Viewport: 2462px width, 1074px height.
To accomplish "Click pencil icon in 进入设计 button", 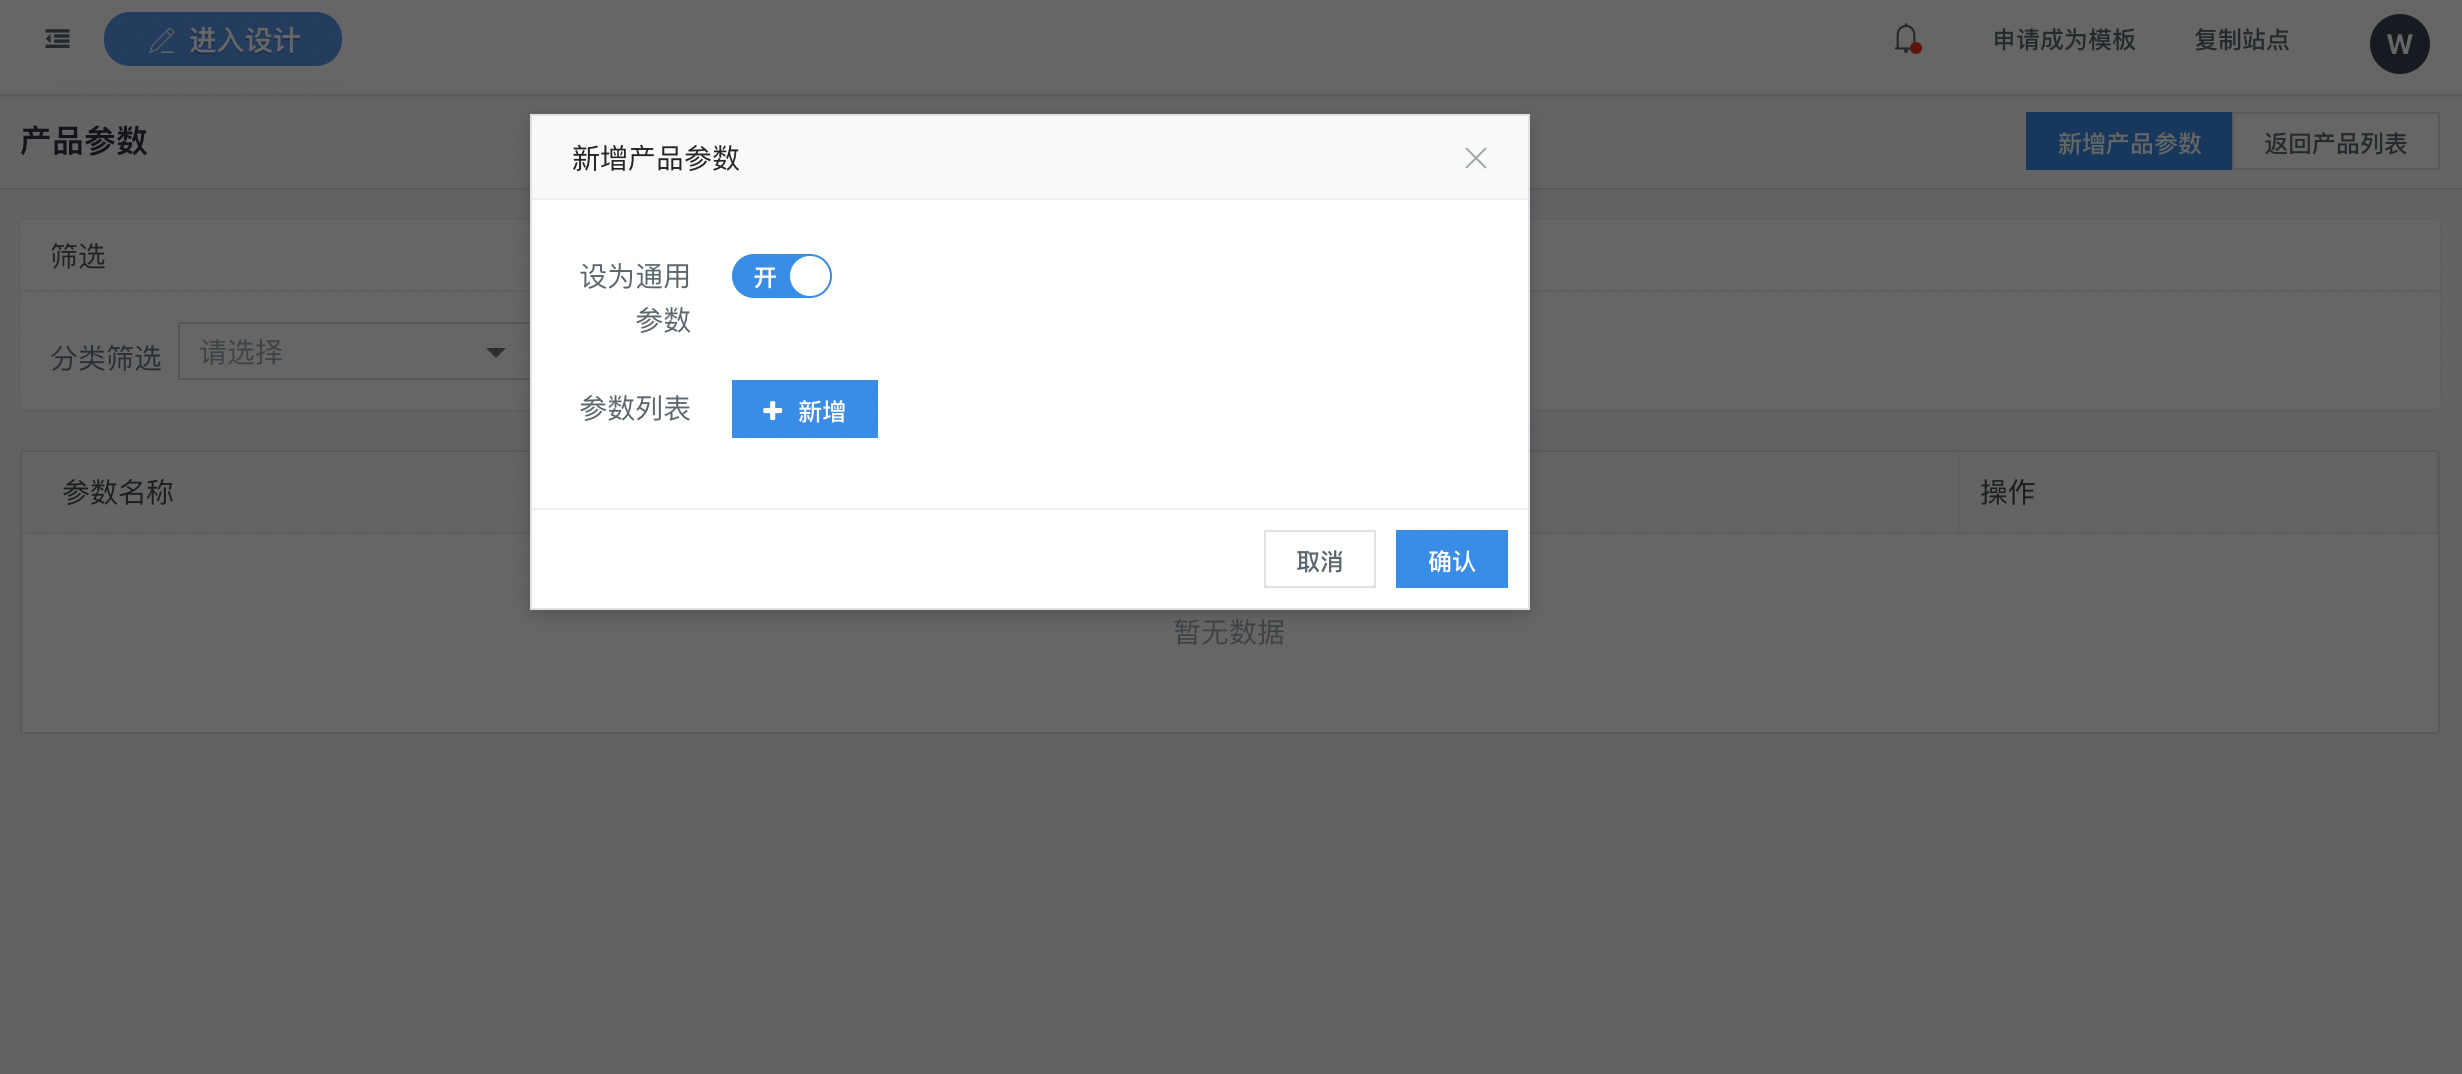I will pyautogui.click(x=162, y=41).
